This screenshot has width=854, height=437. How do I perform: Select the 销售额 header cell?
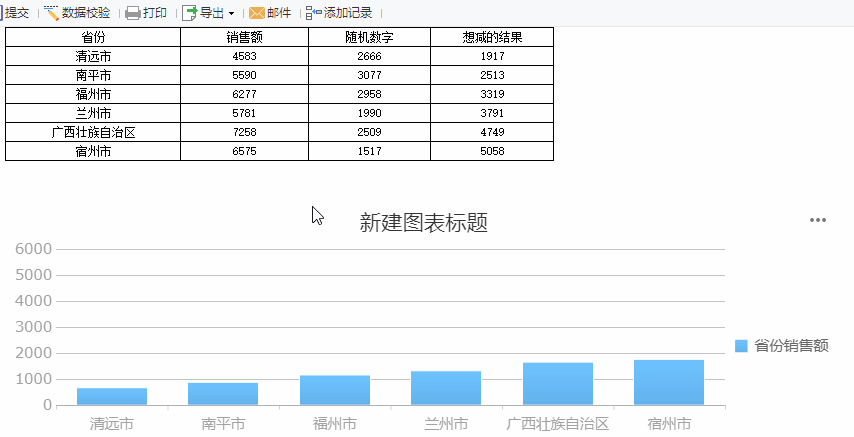pyautogui.click(x=245, y=37)
